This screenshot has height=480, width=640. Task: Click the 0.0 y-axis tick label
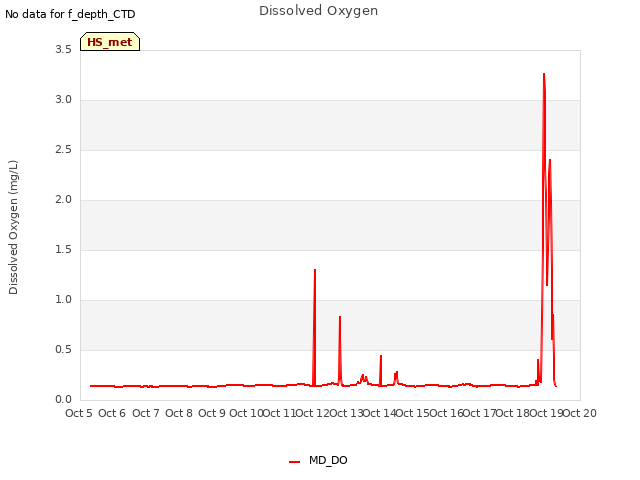[x=63, y=400]
